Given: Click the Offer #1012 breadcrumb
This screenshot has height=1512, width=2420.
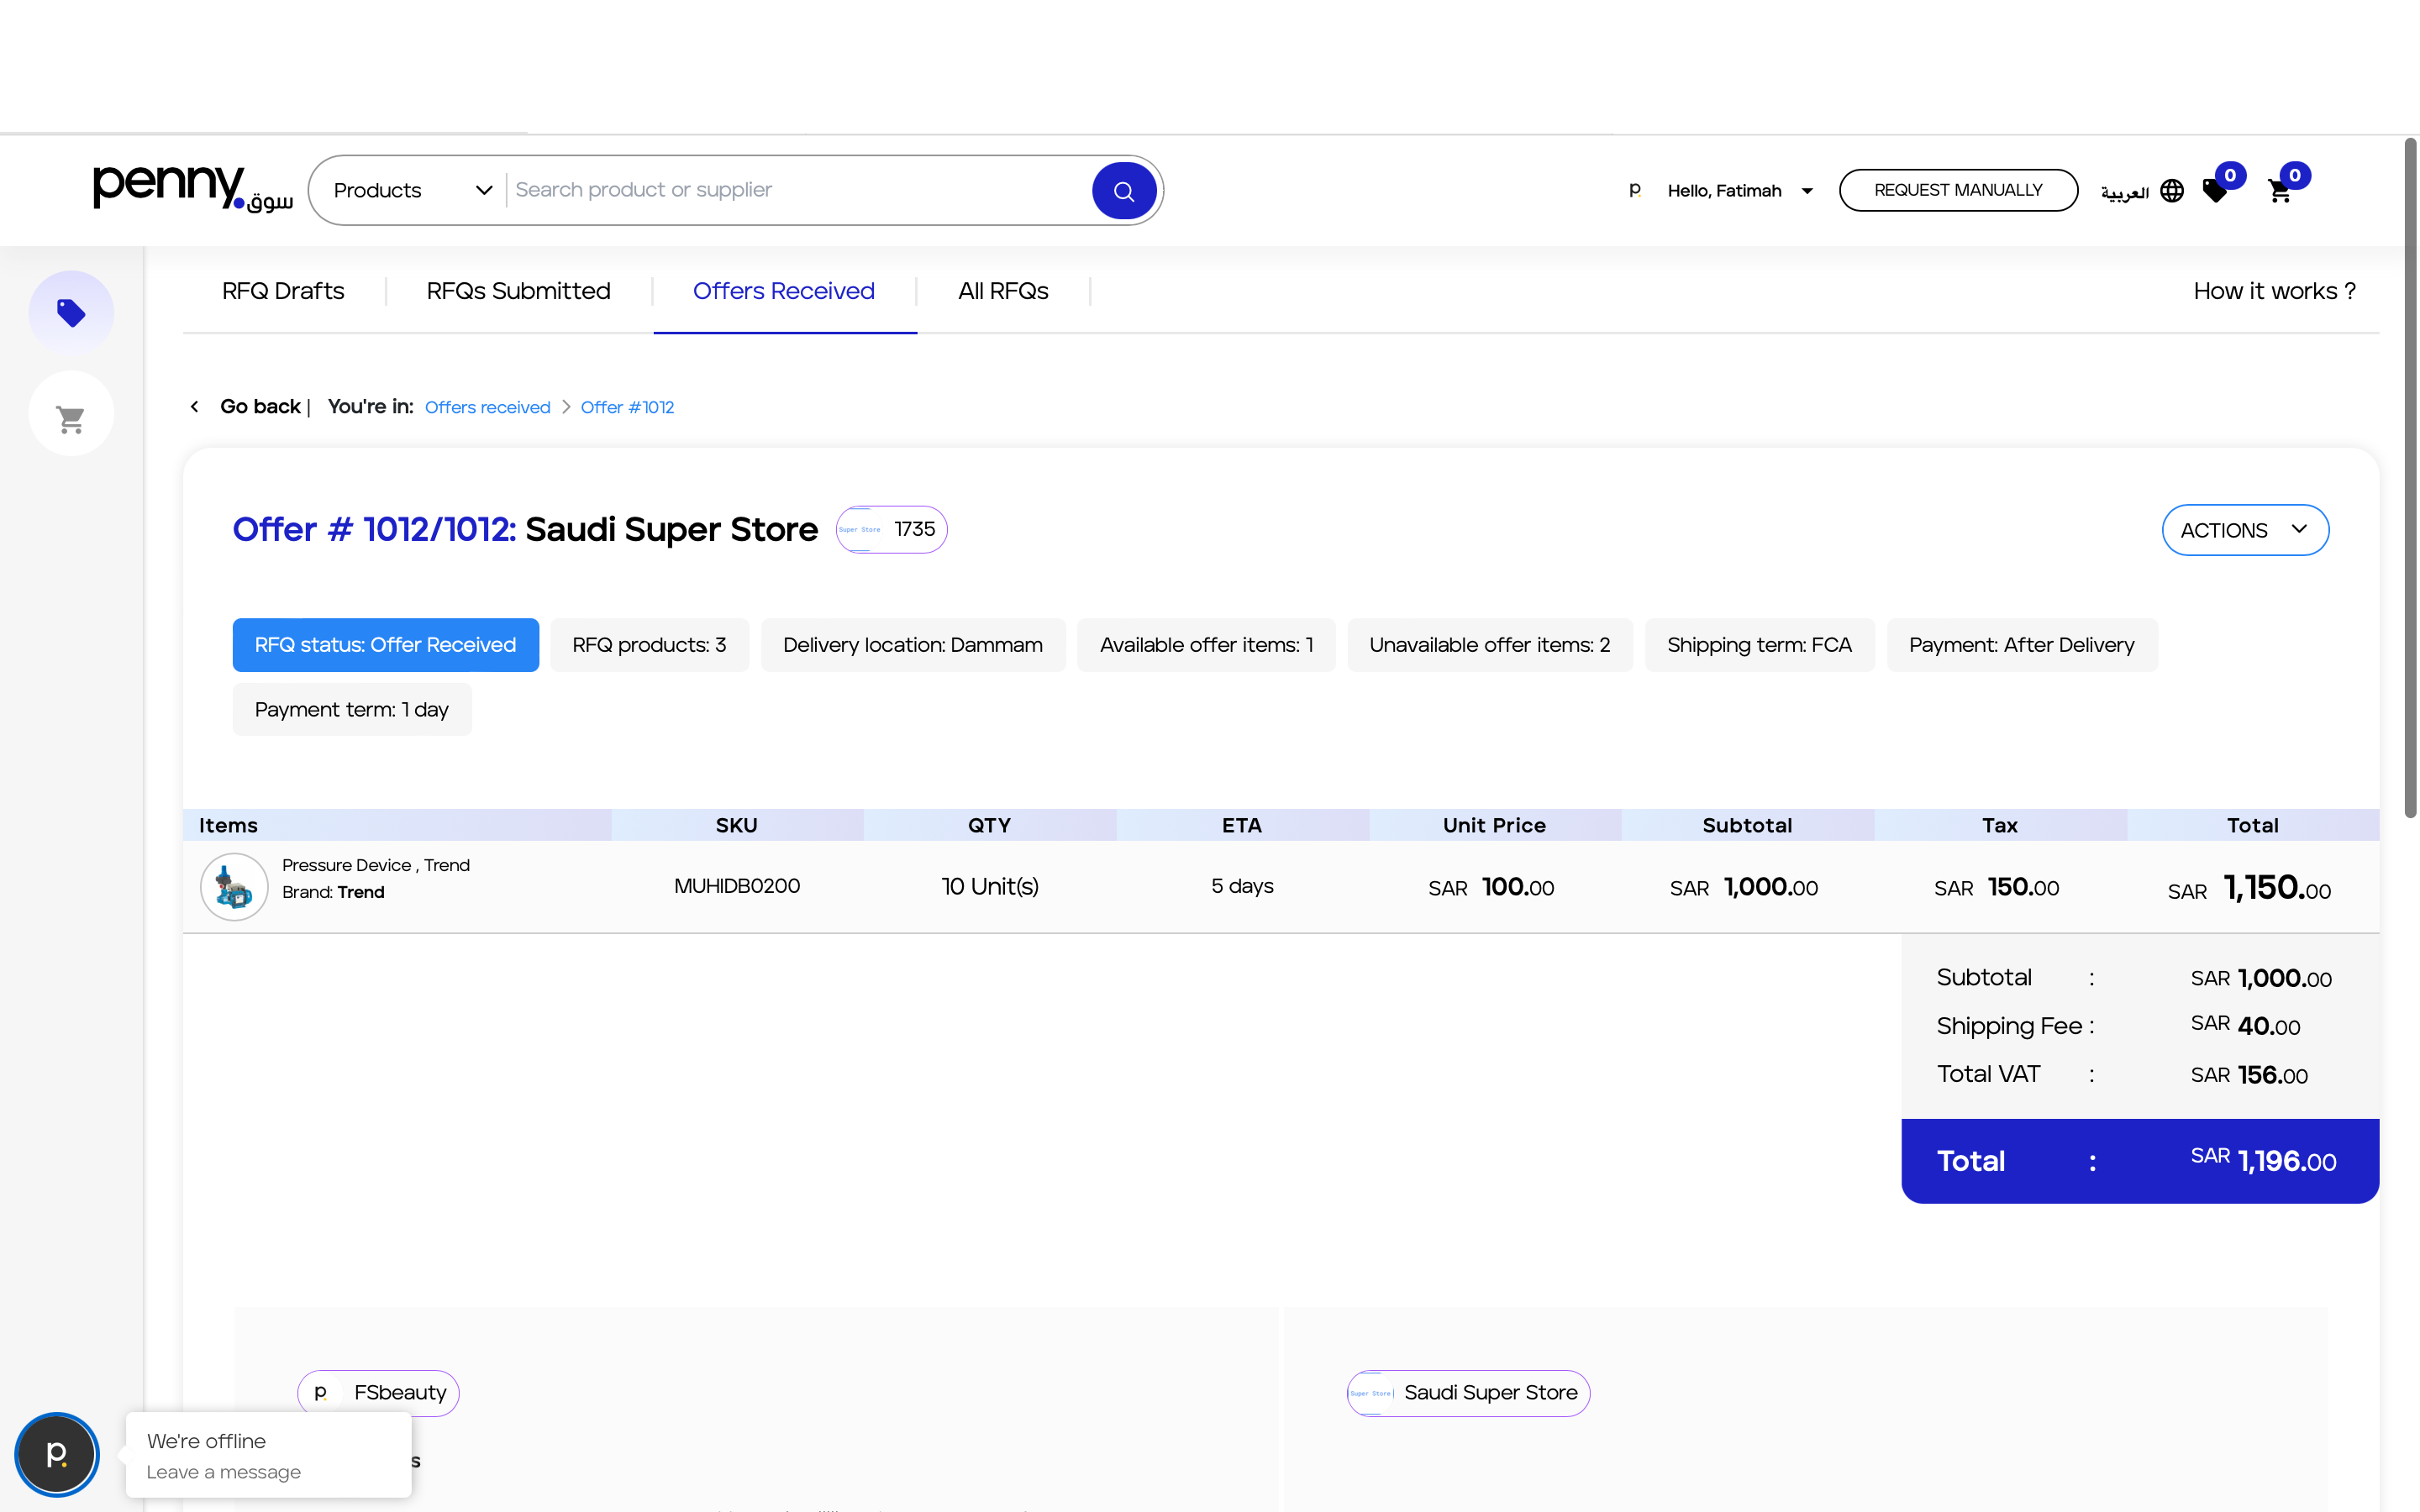Looking at the screenshot, I should tap(627, 408).
